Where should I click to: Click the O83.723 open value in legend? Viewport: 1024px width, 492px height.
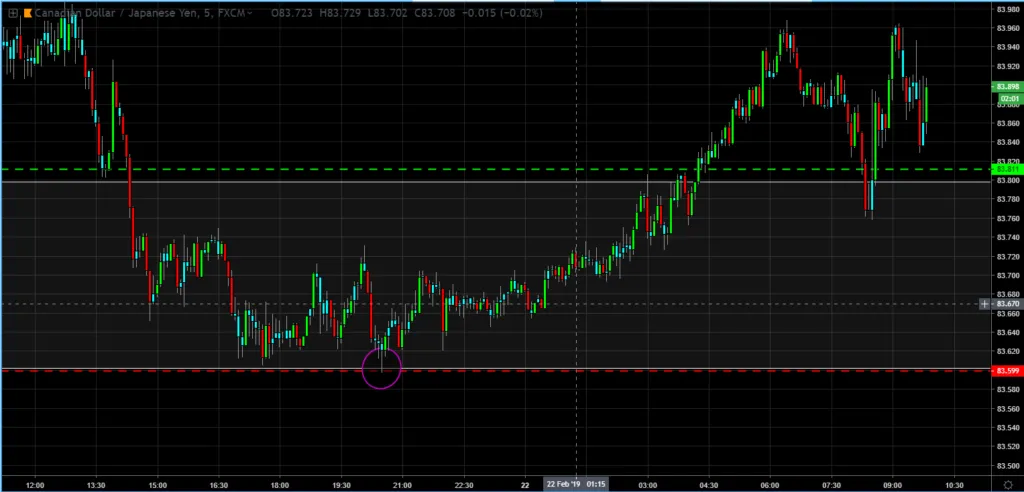[290, 12]
